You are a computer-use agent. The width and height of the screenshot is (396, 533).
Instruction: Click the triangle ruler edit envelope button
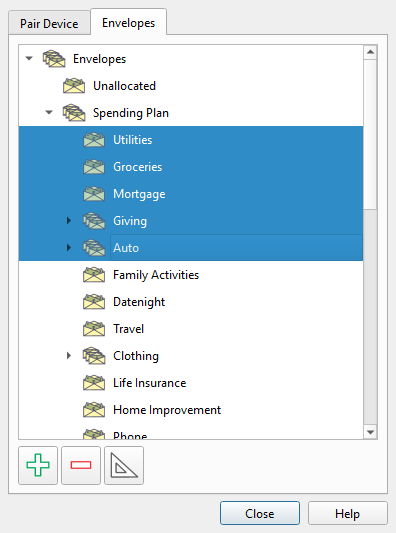click(x=124, y=465)
